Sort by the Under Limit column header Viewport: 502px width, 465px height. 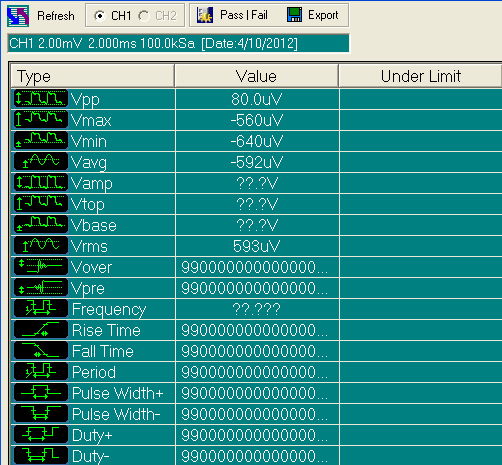click(x=420, y=76)
